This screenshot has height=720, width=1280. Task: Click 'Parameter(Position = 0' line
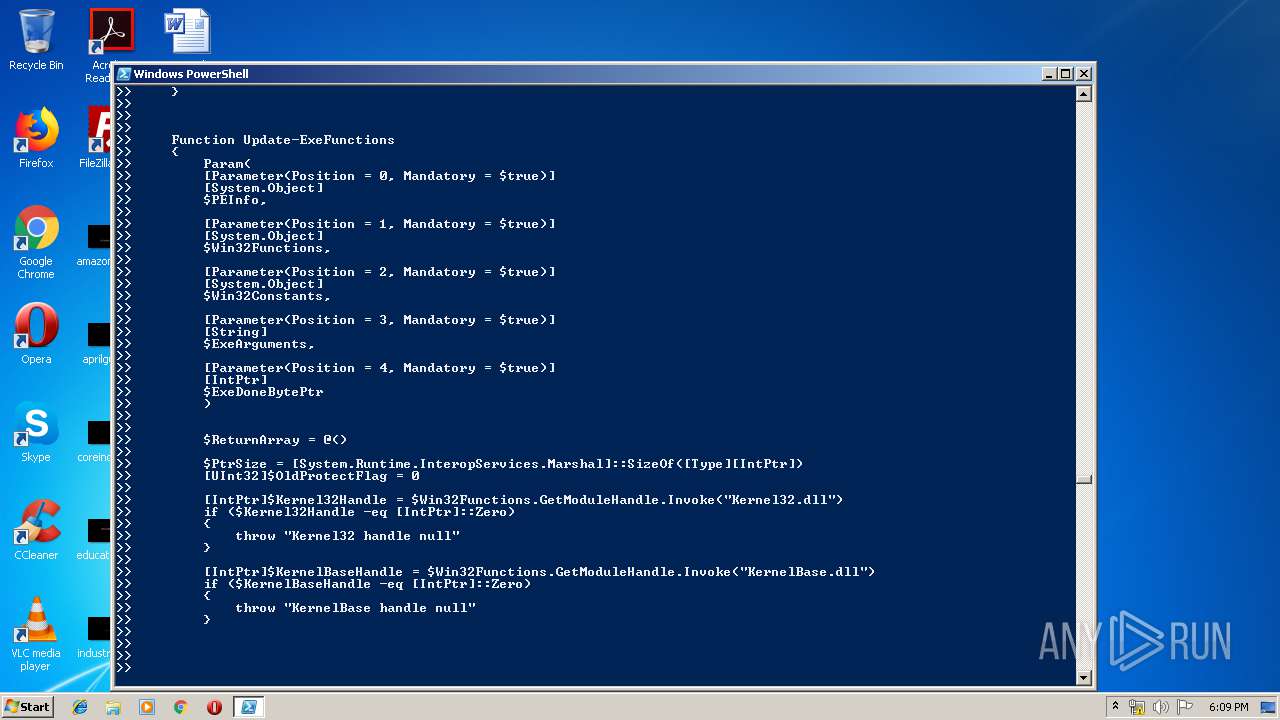(x=379, y=176)
